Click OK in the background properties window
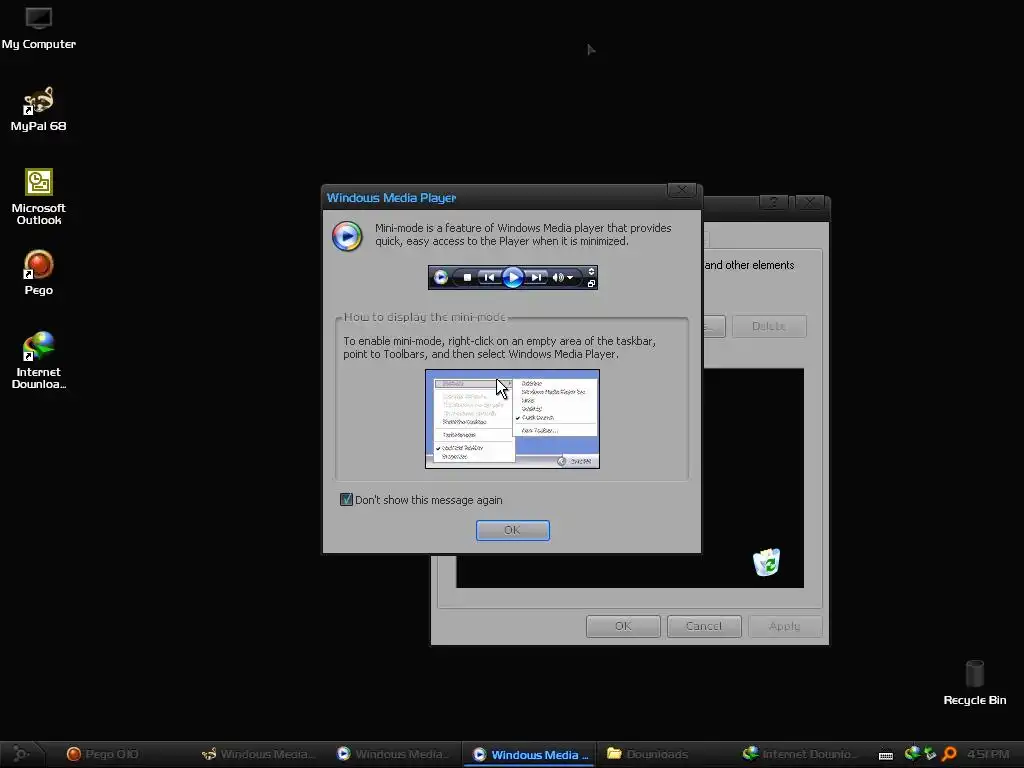Image resolution: width=1024 pixels, height=768 pixels. click(623, 626)
